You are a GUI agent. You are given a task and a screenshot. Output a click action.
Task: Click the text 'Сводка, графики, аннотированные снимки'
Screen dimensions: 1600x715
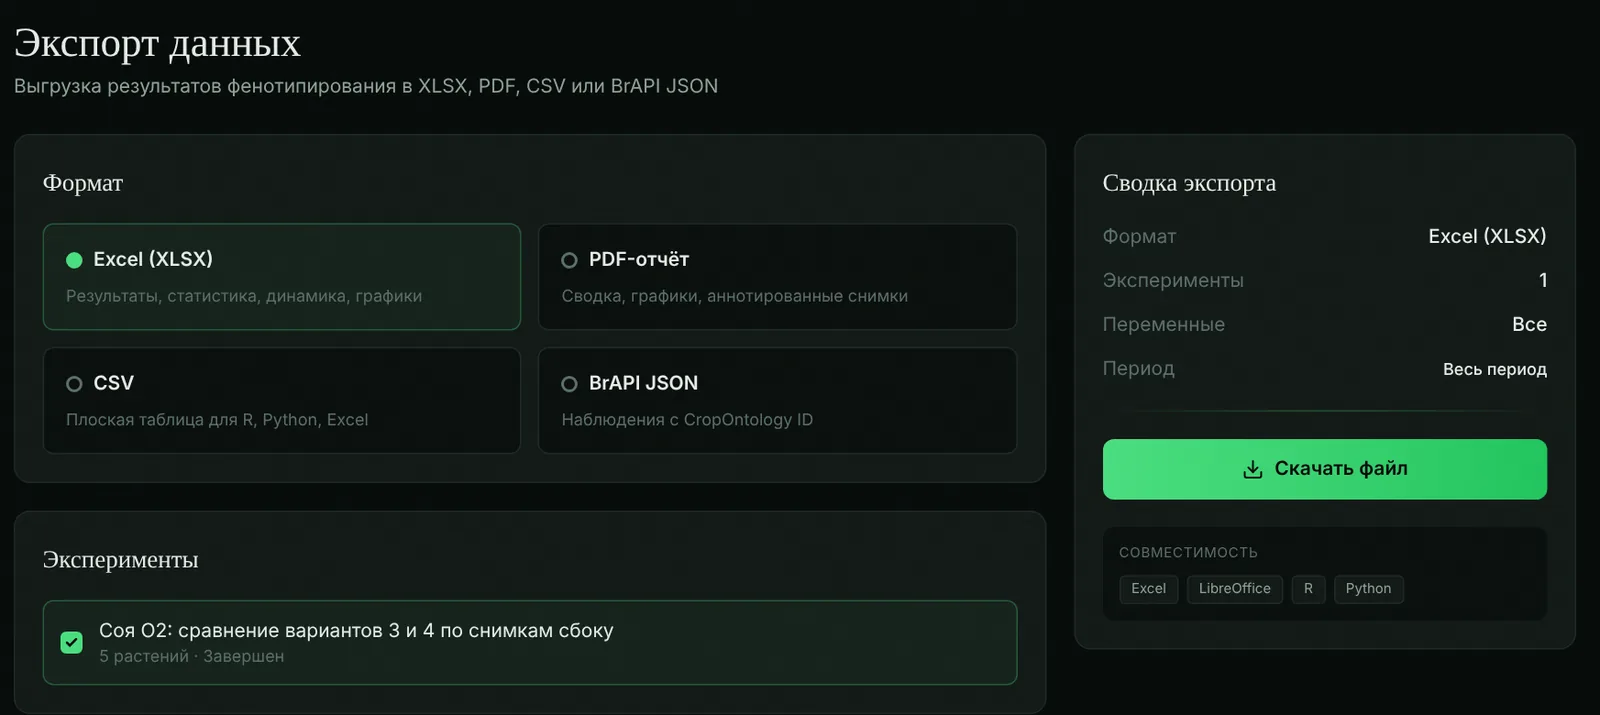tap(735, 296)
